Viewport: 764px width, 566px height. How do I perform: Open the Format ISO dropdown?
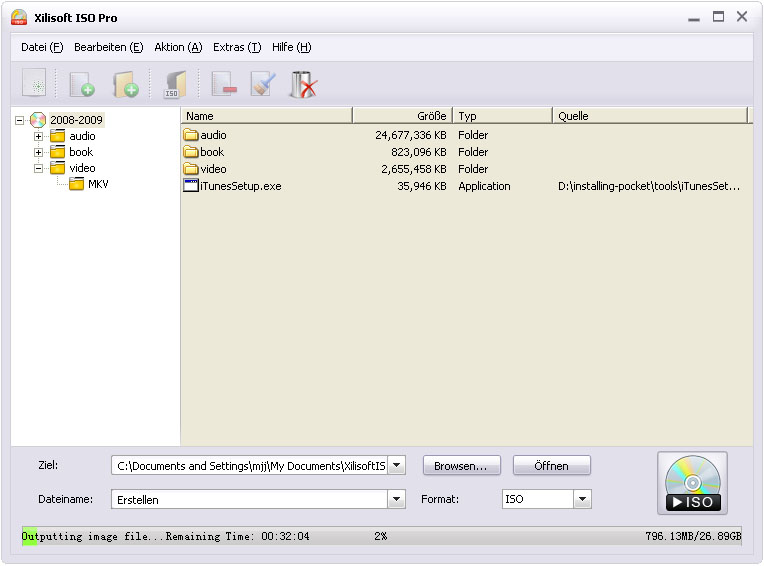point(582,499)
